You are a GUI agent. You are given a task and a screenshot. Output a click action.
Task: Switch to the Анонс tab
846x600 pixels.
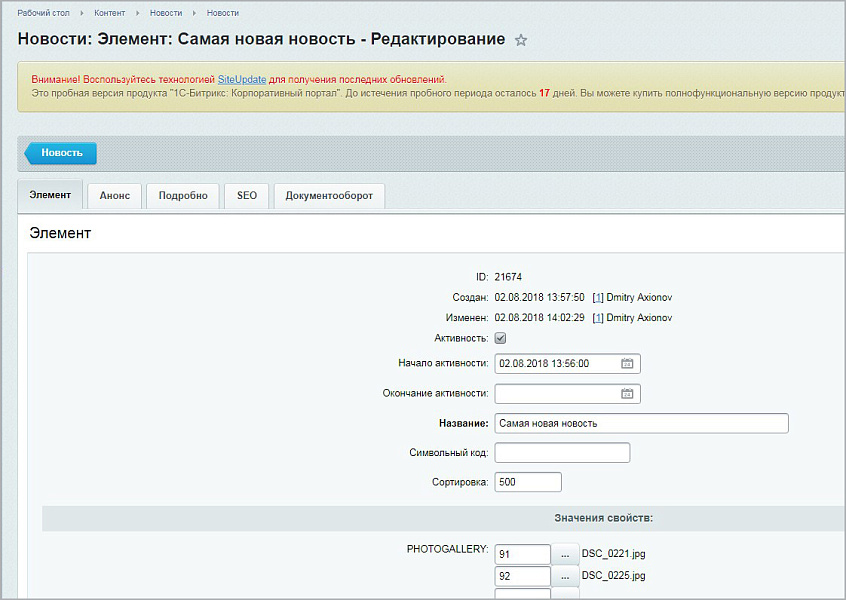point(114,195)
